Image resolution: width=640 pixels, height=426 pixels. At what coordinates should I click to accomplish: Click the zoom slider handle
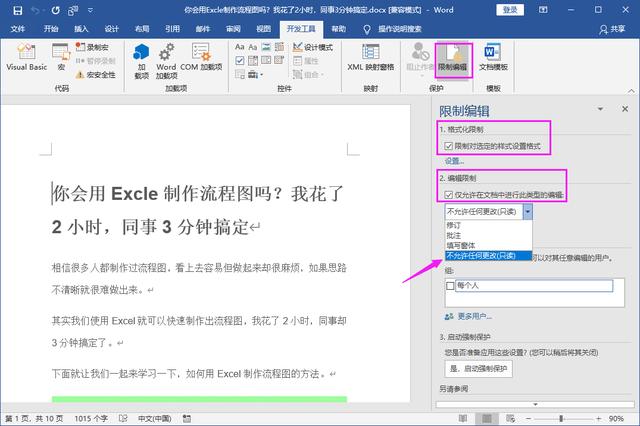click(x=561, y=418)
